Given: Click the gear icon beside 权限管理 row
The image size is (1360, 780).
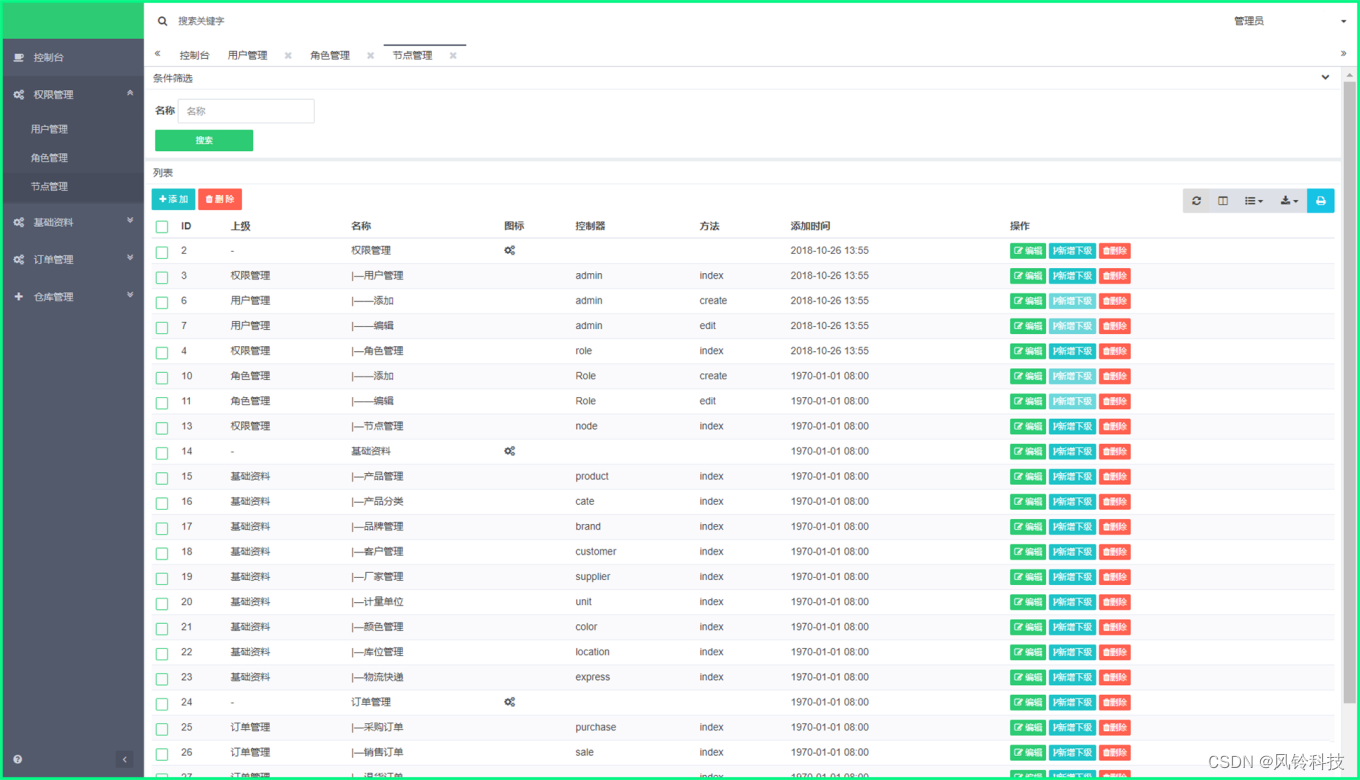Looking at the screenshot, I should point(509,250).
